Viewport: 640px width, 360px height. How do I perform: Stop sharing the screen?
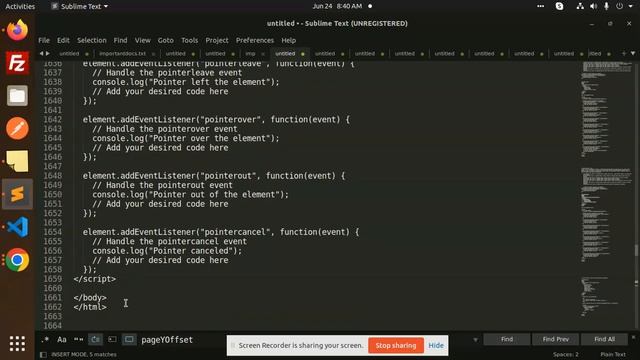396,345
